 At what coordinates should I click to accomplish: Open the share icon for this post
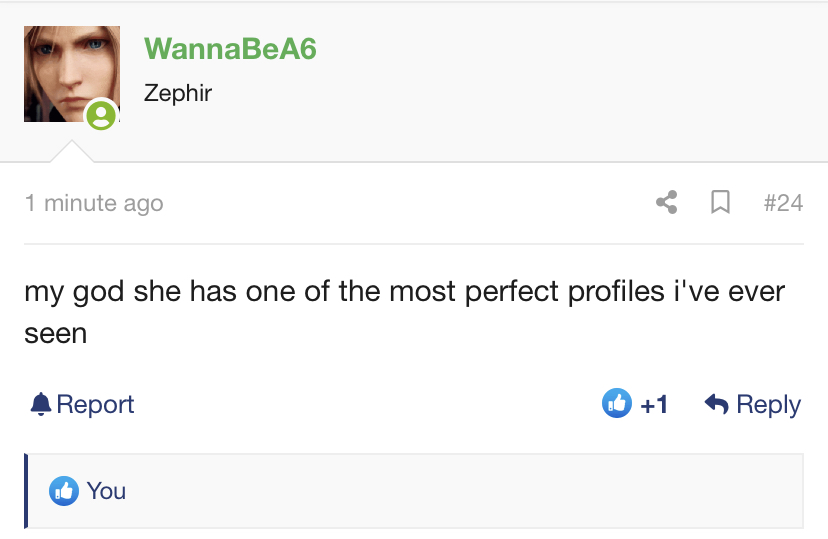point(667,202)
